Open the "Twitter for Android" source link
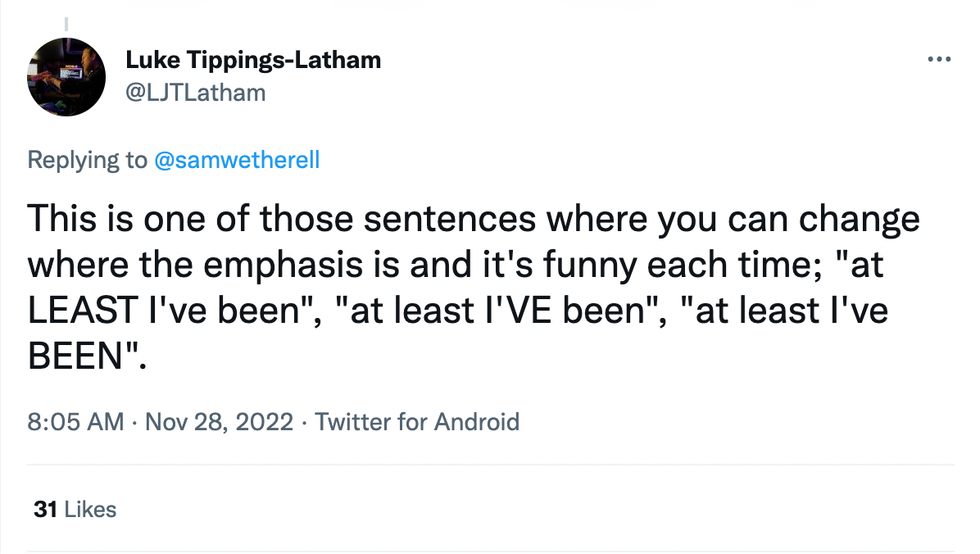The height and width of the screenshot is (554, 980). [417, 421]
